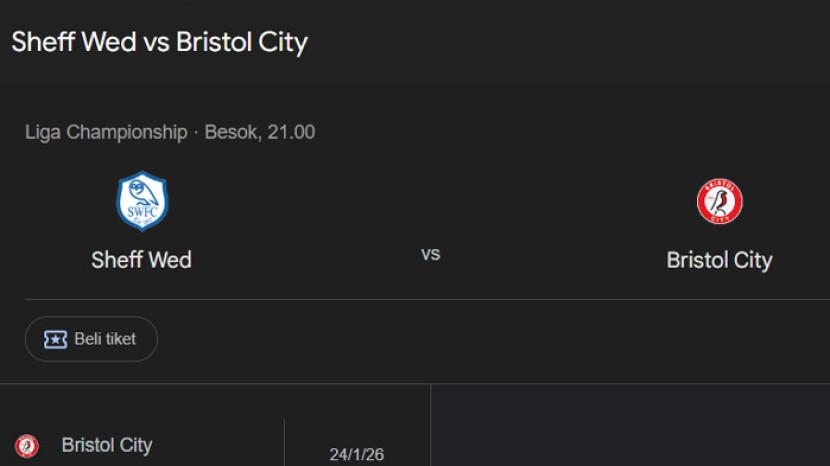This screenshot has width=830, height=466.
Task: Click the 24/1/26 match date
Action: click(356, 455)
